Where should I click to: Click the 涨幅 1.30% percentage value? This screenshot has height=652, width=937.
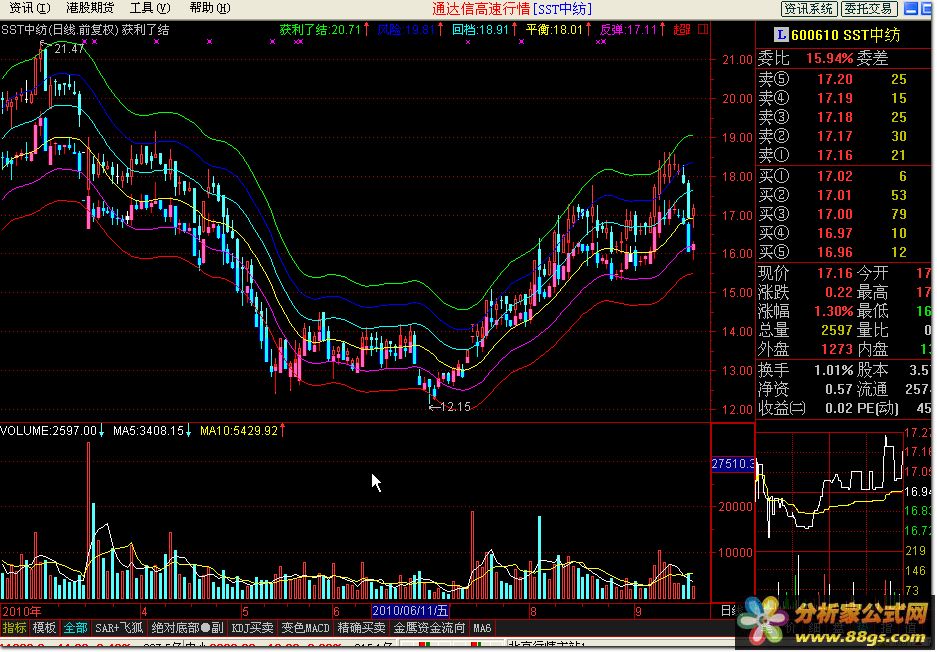coord(834,311)
